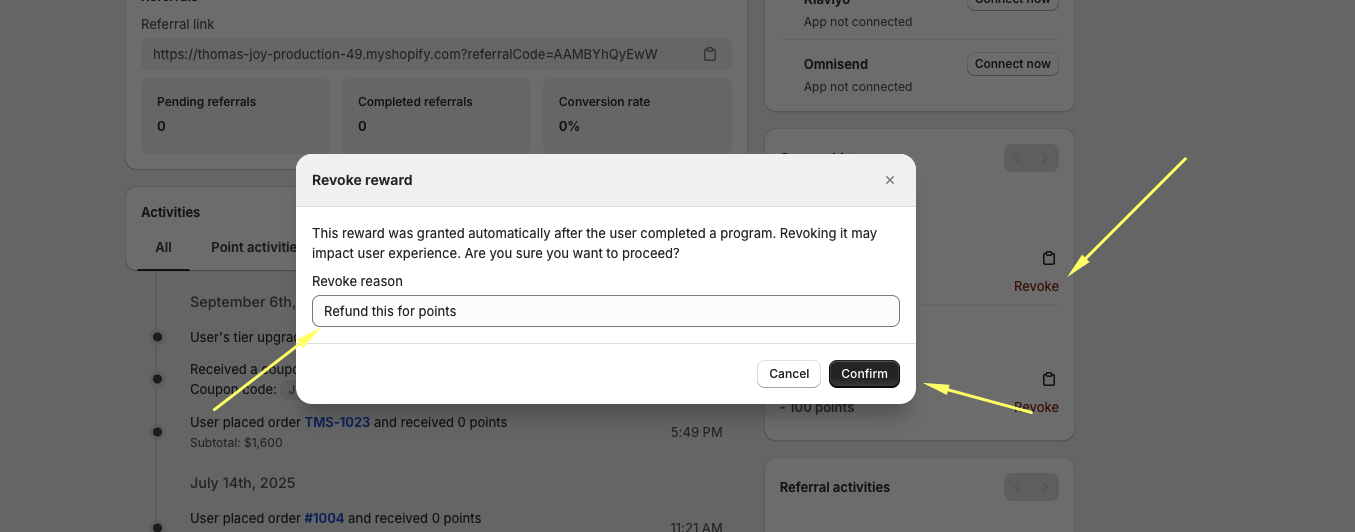Open order TMS-1023 link

tap(337, 422)
